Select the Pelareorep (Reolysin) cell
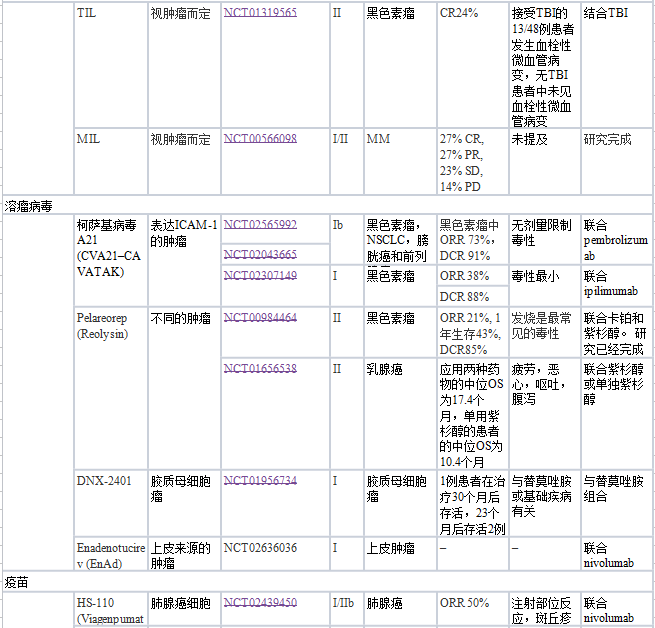The height and width of the screenshot is (628, 655). pyautogui.click(x=111, y=388)
